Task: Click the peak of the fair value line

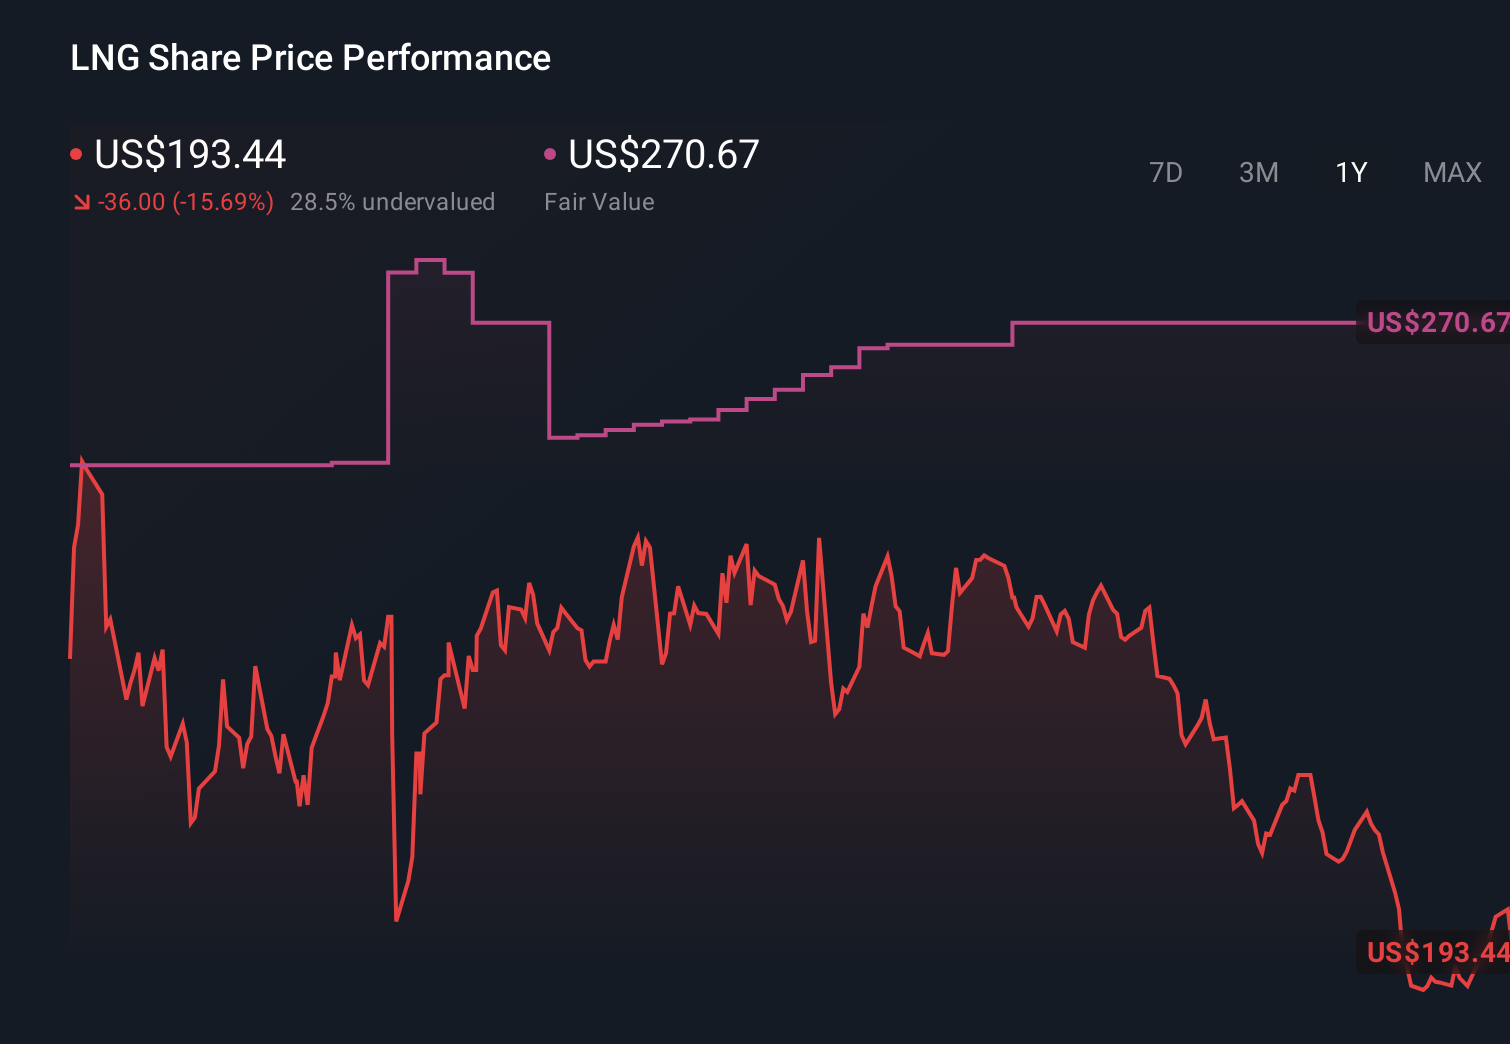Action: click(x=430, y=258)
